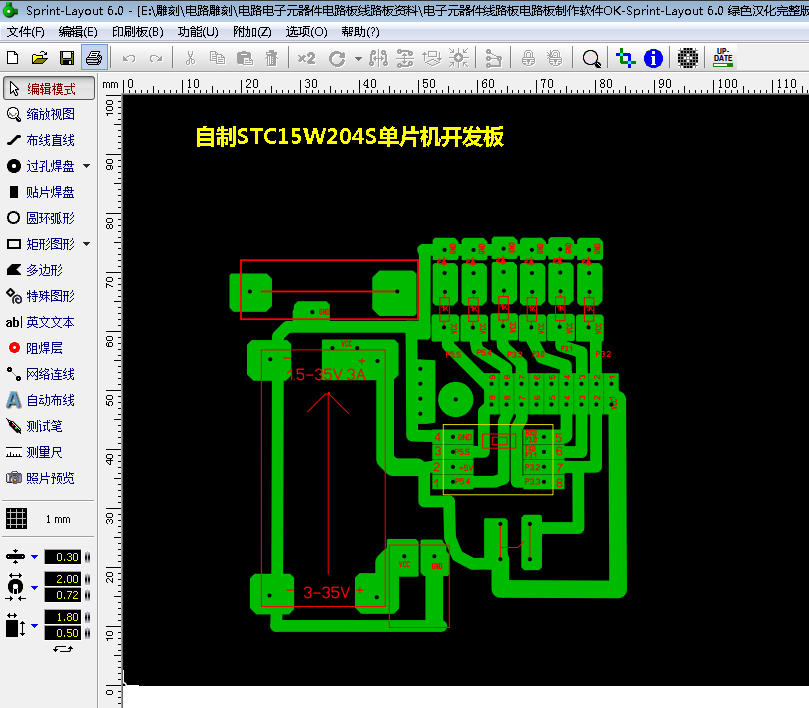
Task: Copy selection from the toolbar
Action: click(217, 58)
